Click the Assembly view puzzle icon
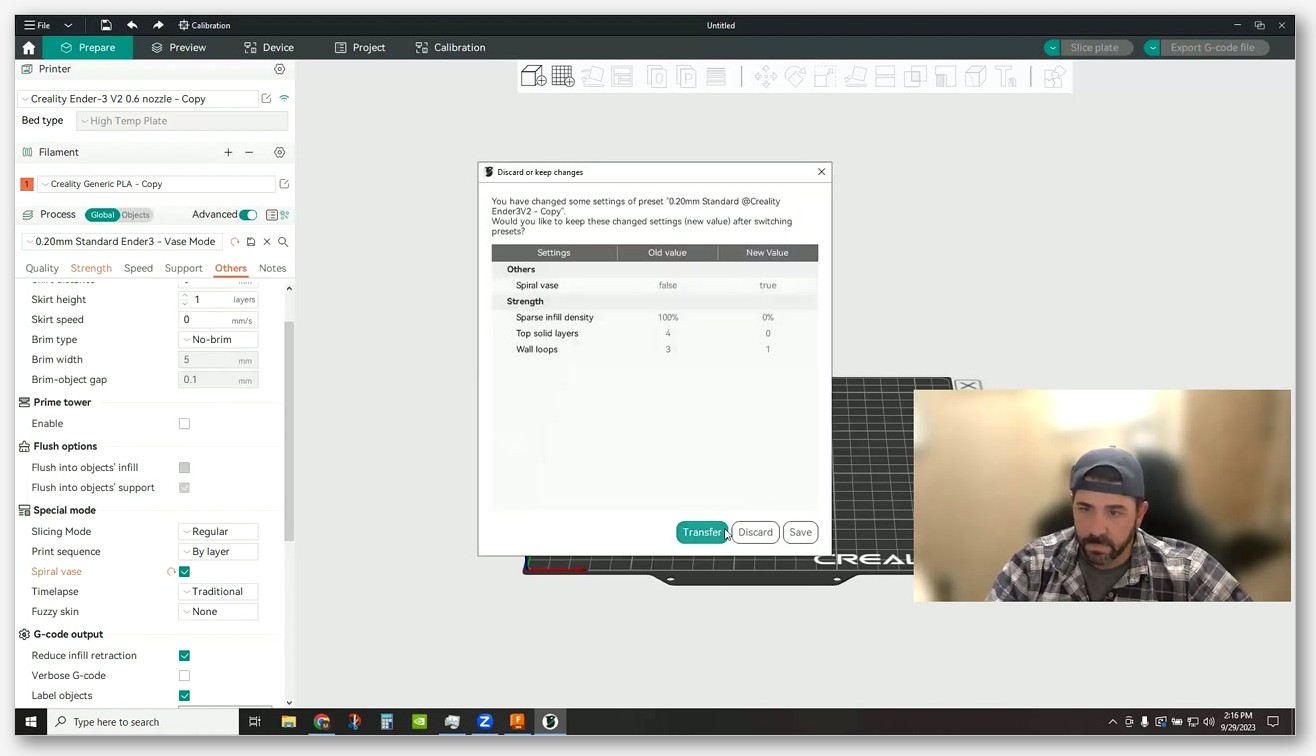Screen dimensions: 1316x756 (1054, 76)
